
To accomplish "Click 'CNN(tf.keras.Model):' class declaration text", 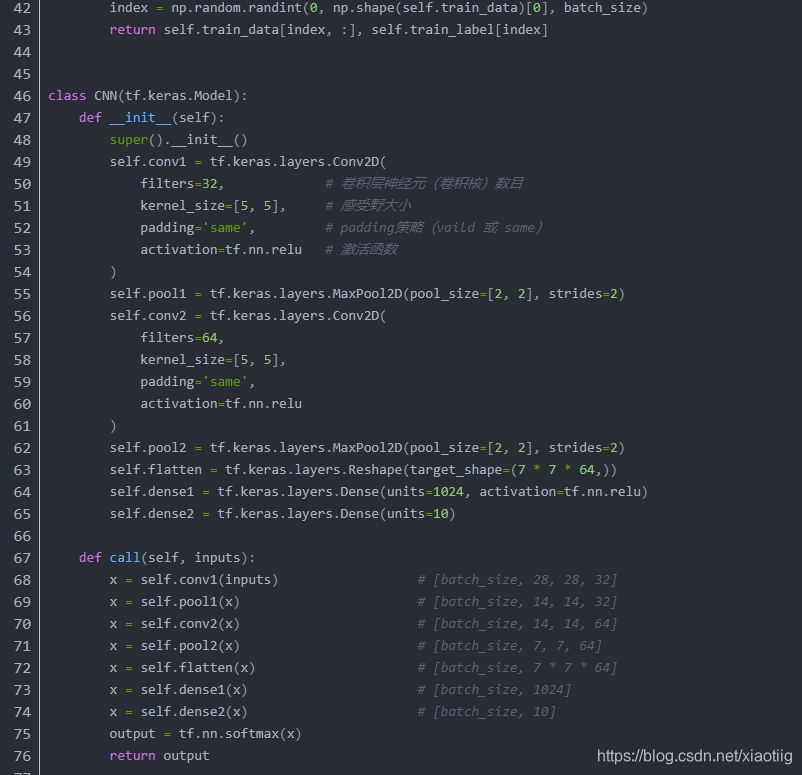I will coord(171,96).
